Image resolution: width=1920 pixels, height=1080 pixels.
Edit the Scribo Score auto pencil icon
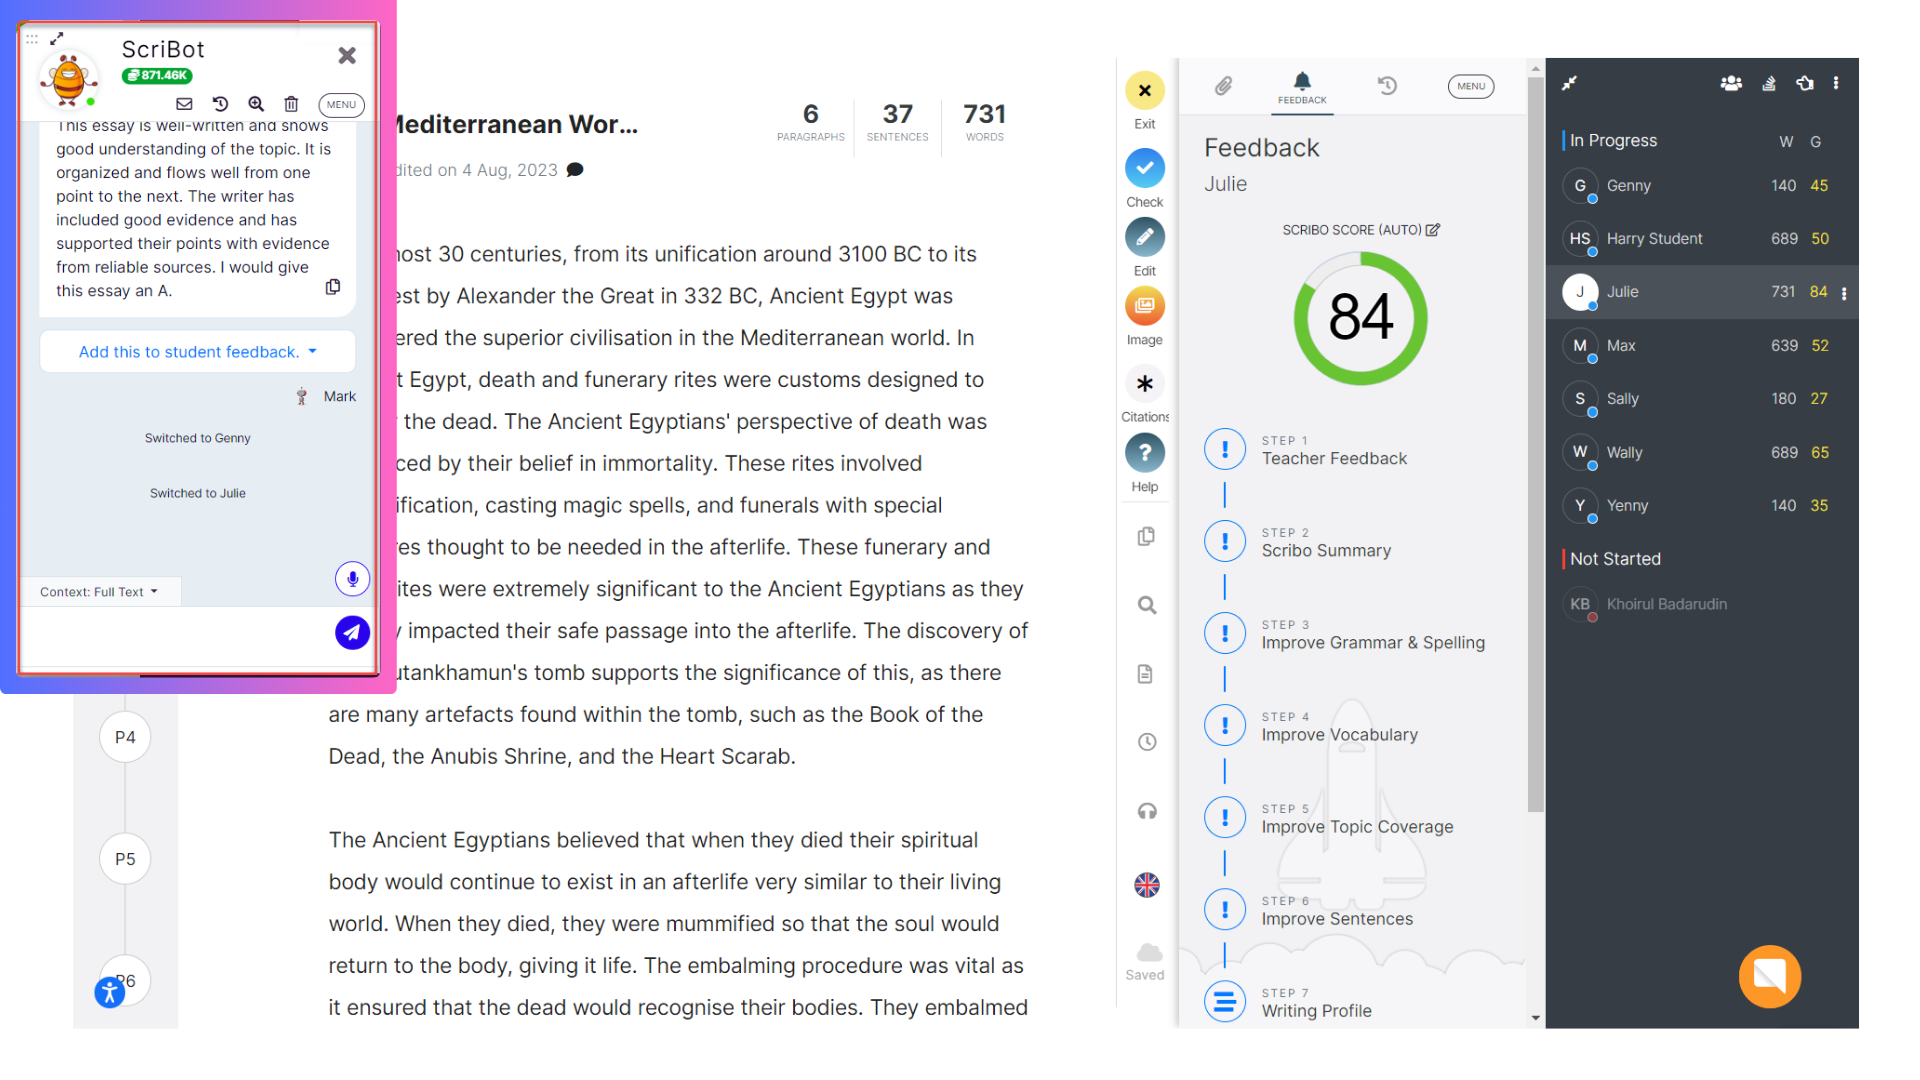tap(1433, 230)
